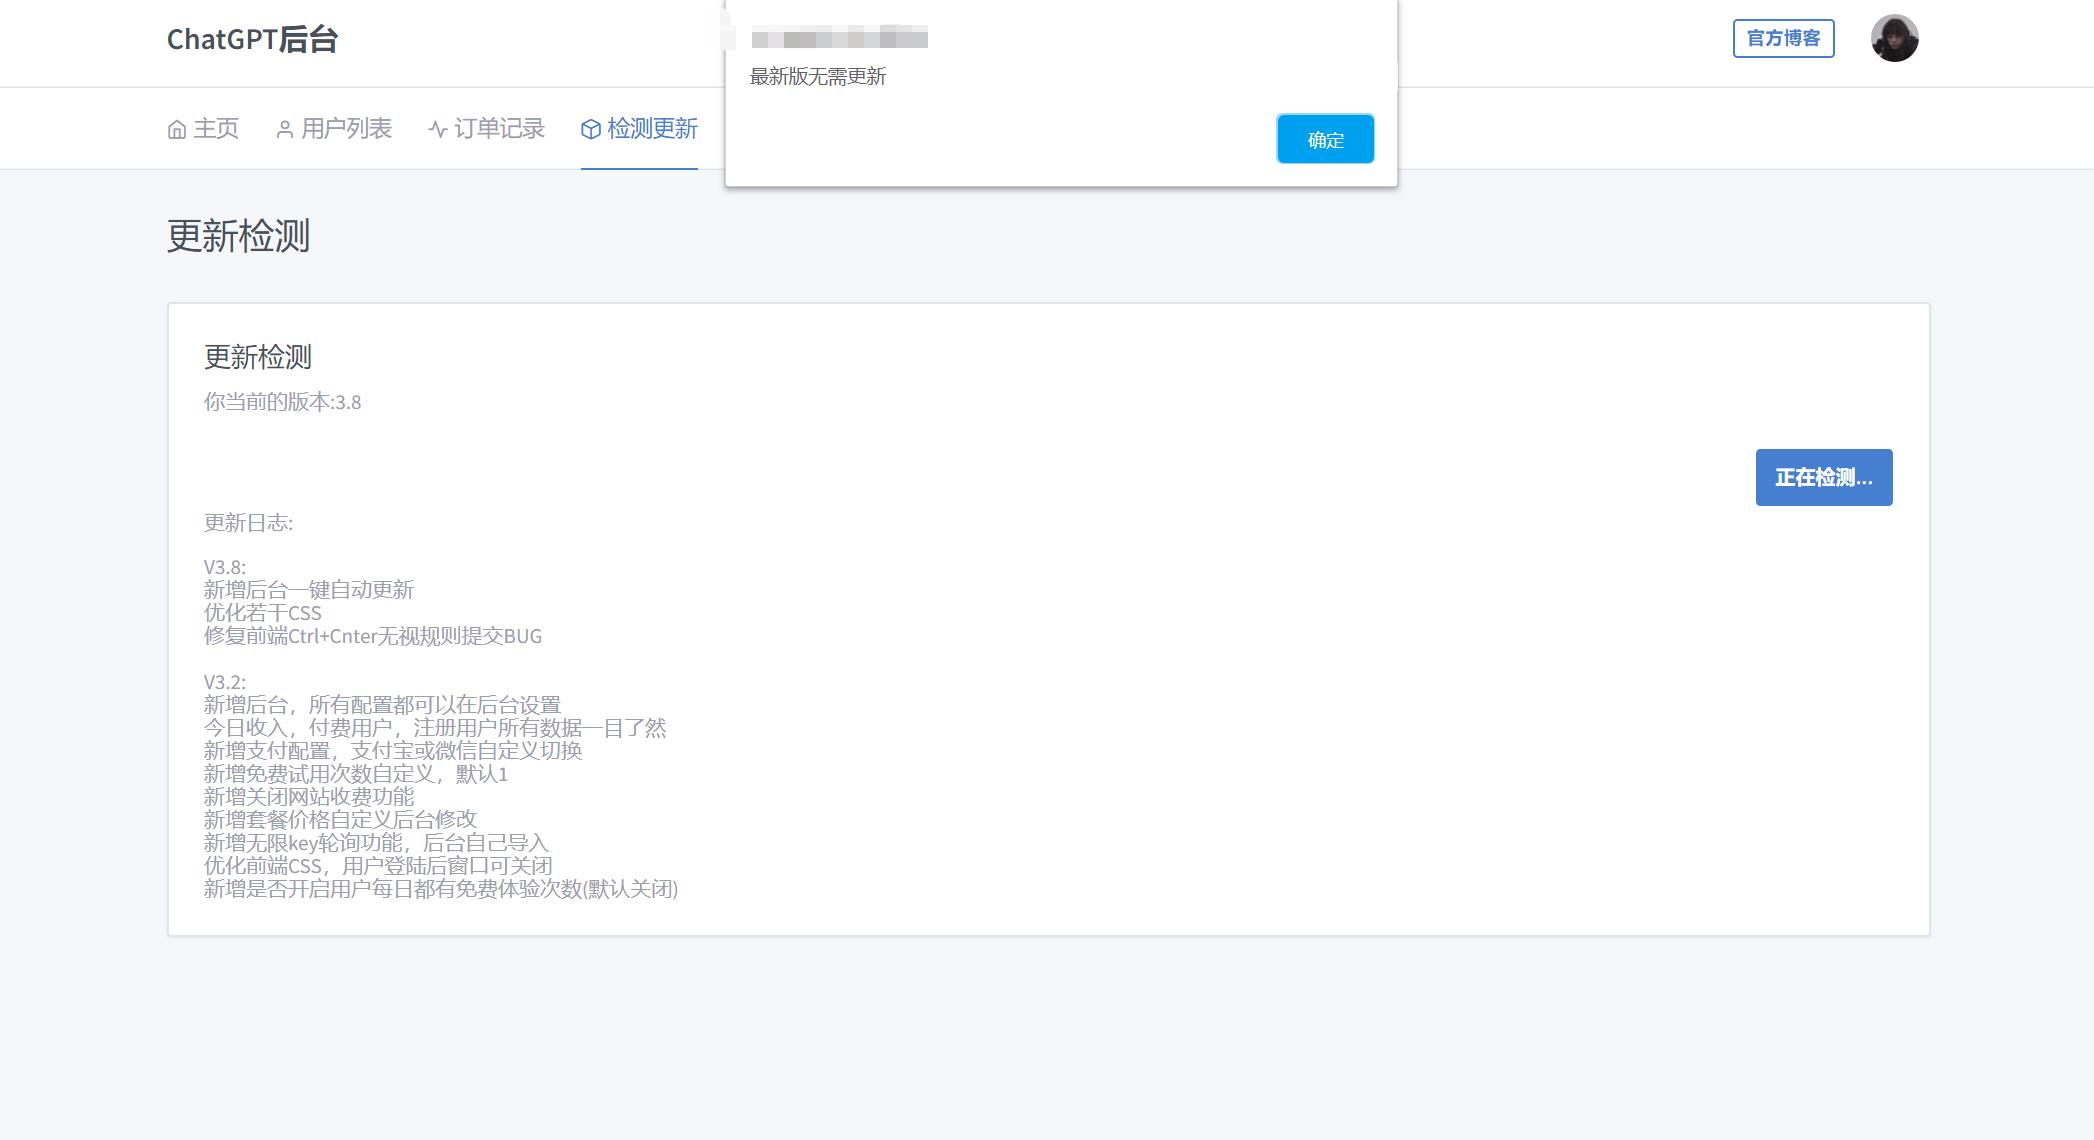Go to the 主页 tab
The height and width of the screenshot is (1140, 2094).
(204, 129)
